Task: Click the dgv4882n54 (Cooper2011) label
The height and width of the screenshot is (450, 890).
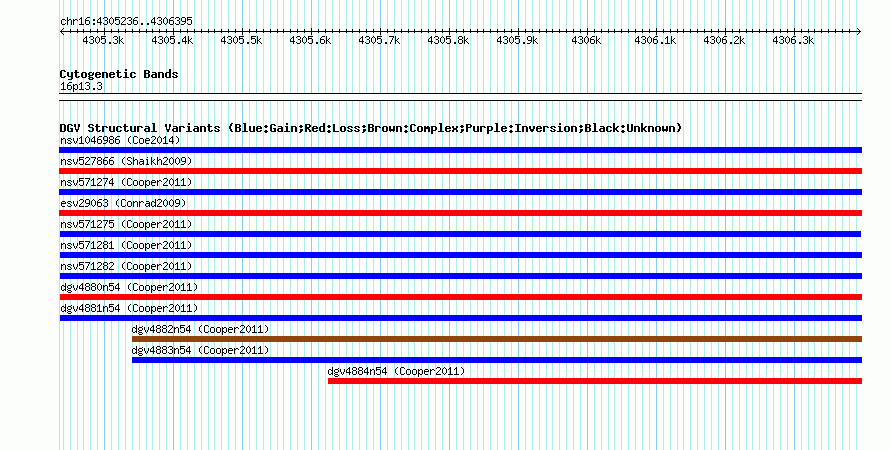Action: pos(200,329)
